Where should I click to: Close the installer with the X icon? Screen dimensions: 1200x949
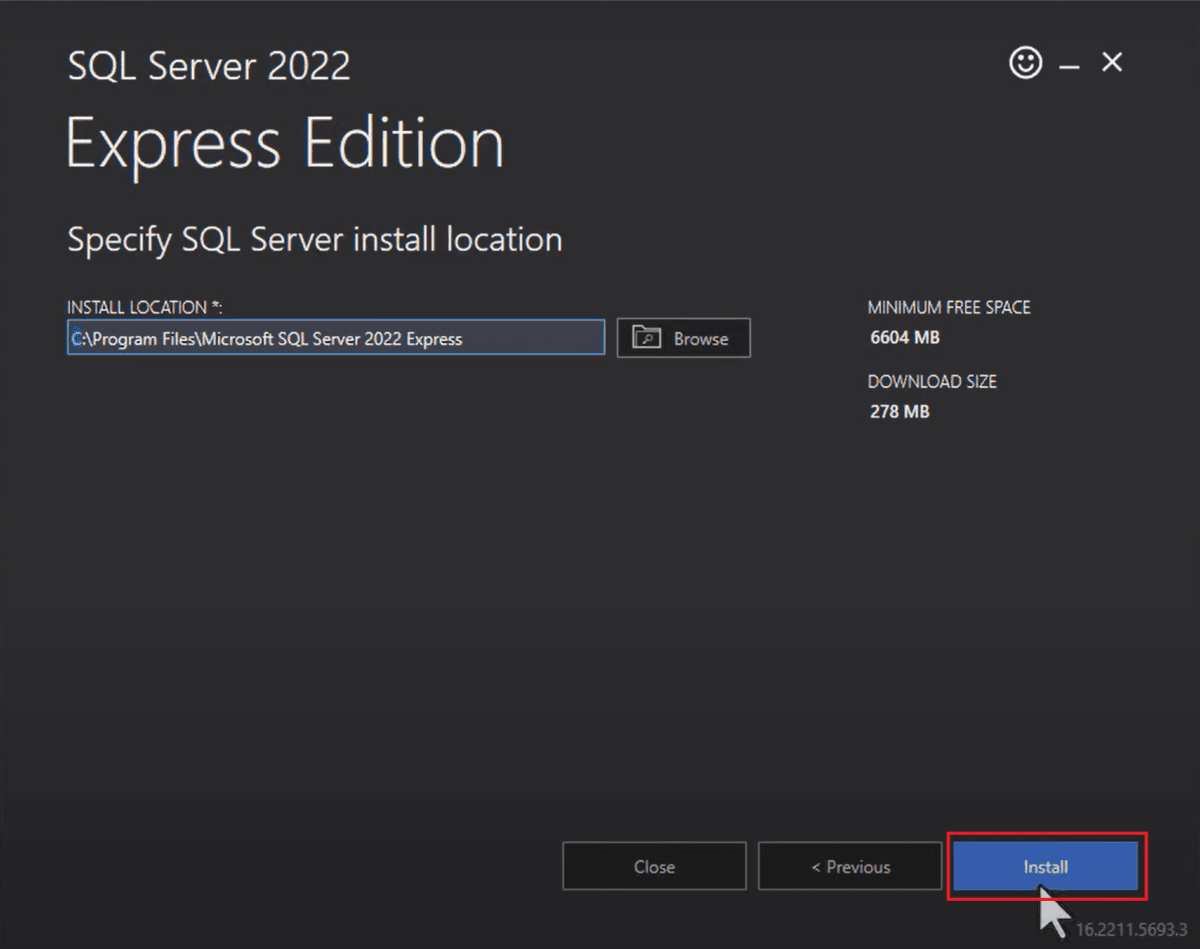coord(1112,63)
